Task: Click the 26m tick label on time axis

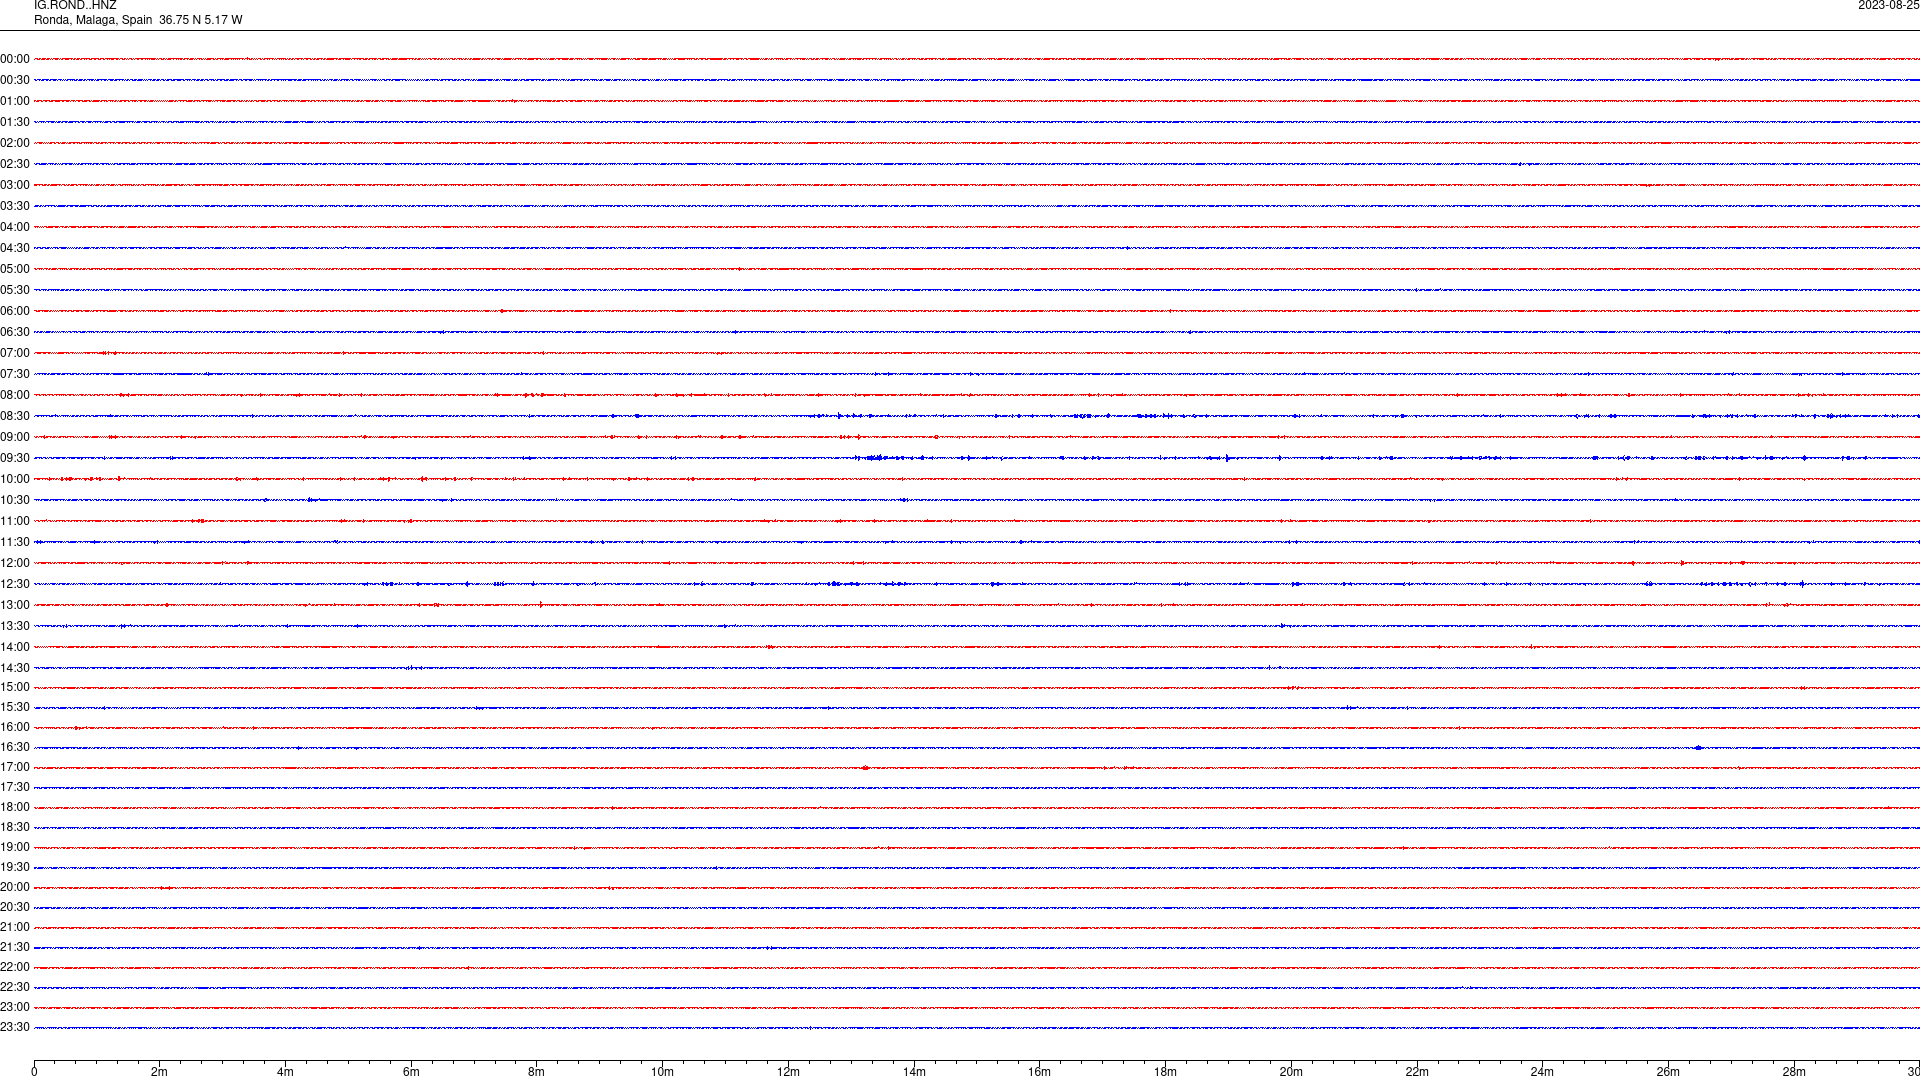Action: coord(1668,1072)
